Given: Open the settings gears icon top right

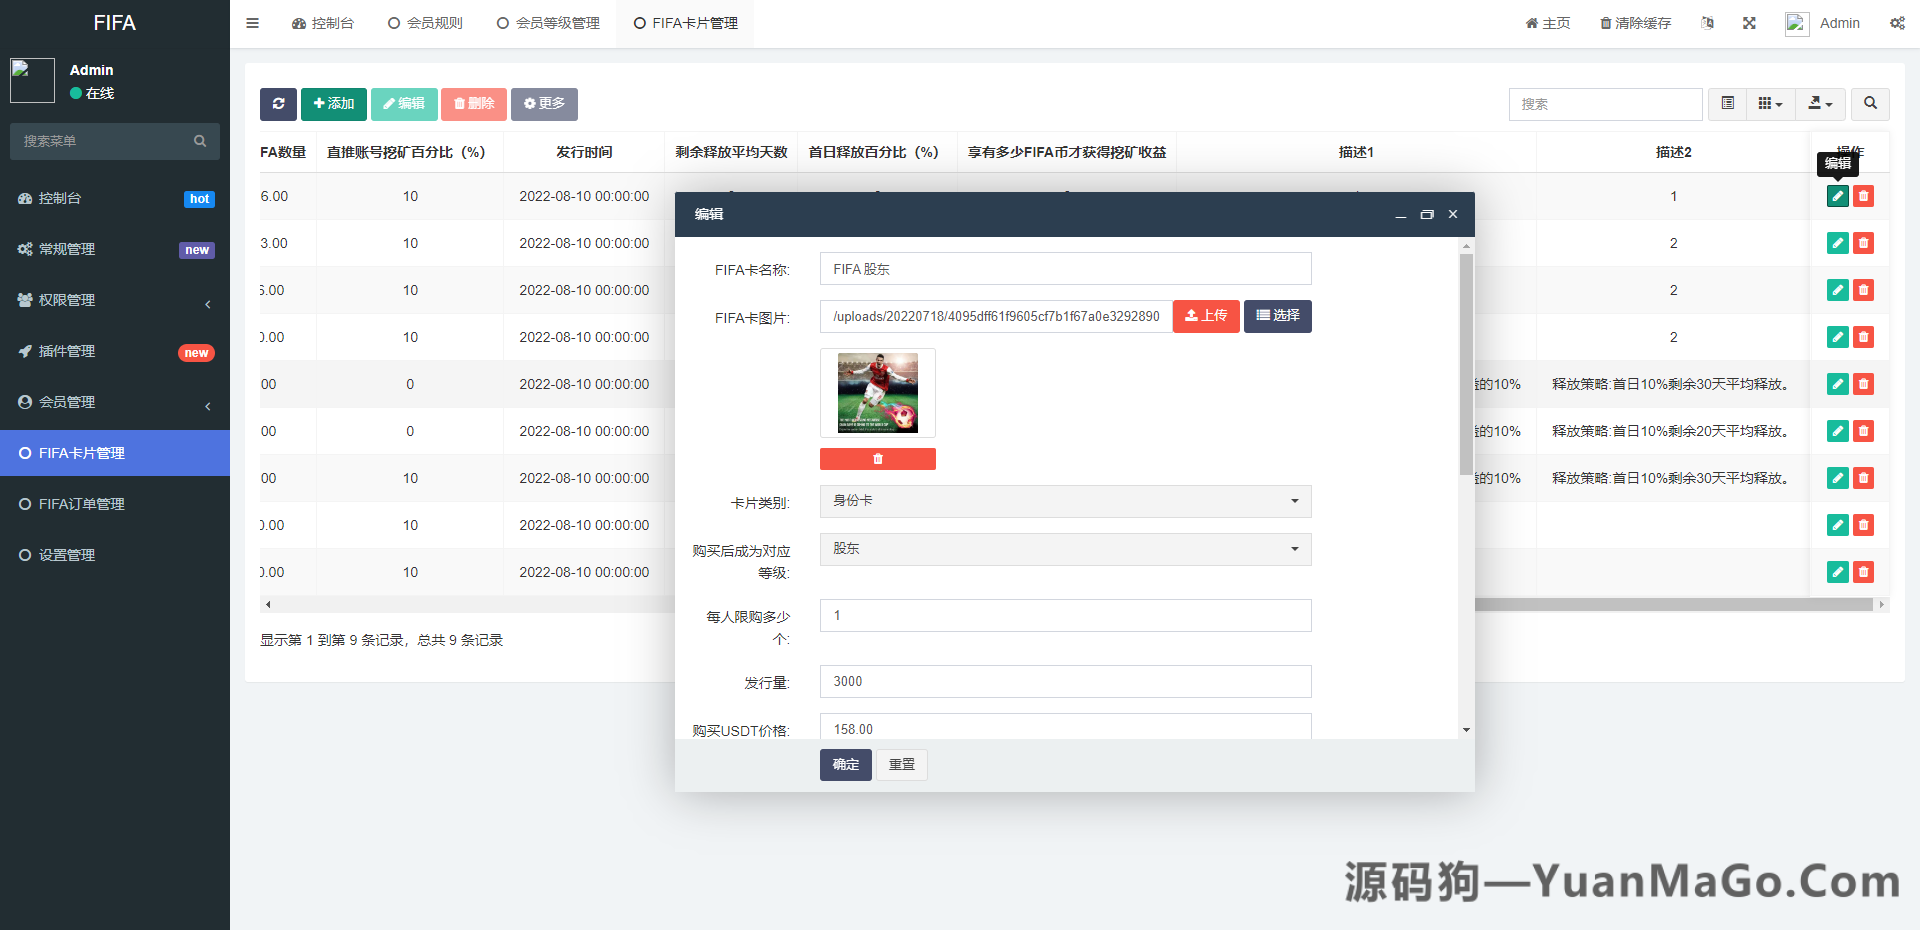Looking at the screenshot, I should pyautogui.click(x=1897, y=23).
